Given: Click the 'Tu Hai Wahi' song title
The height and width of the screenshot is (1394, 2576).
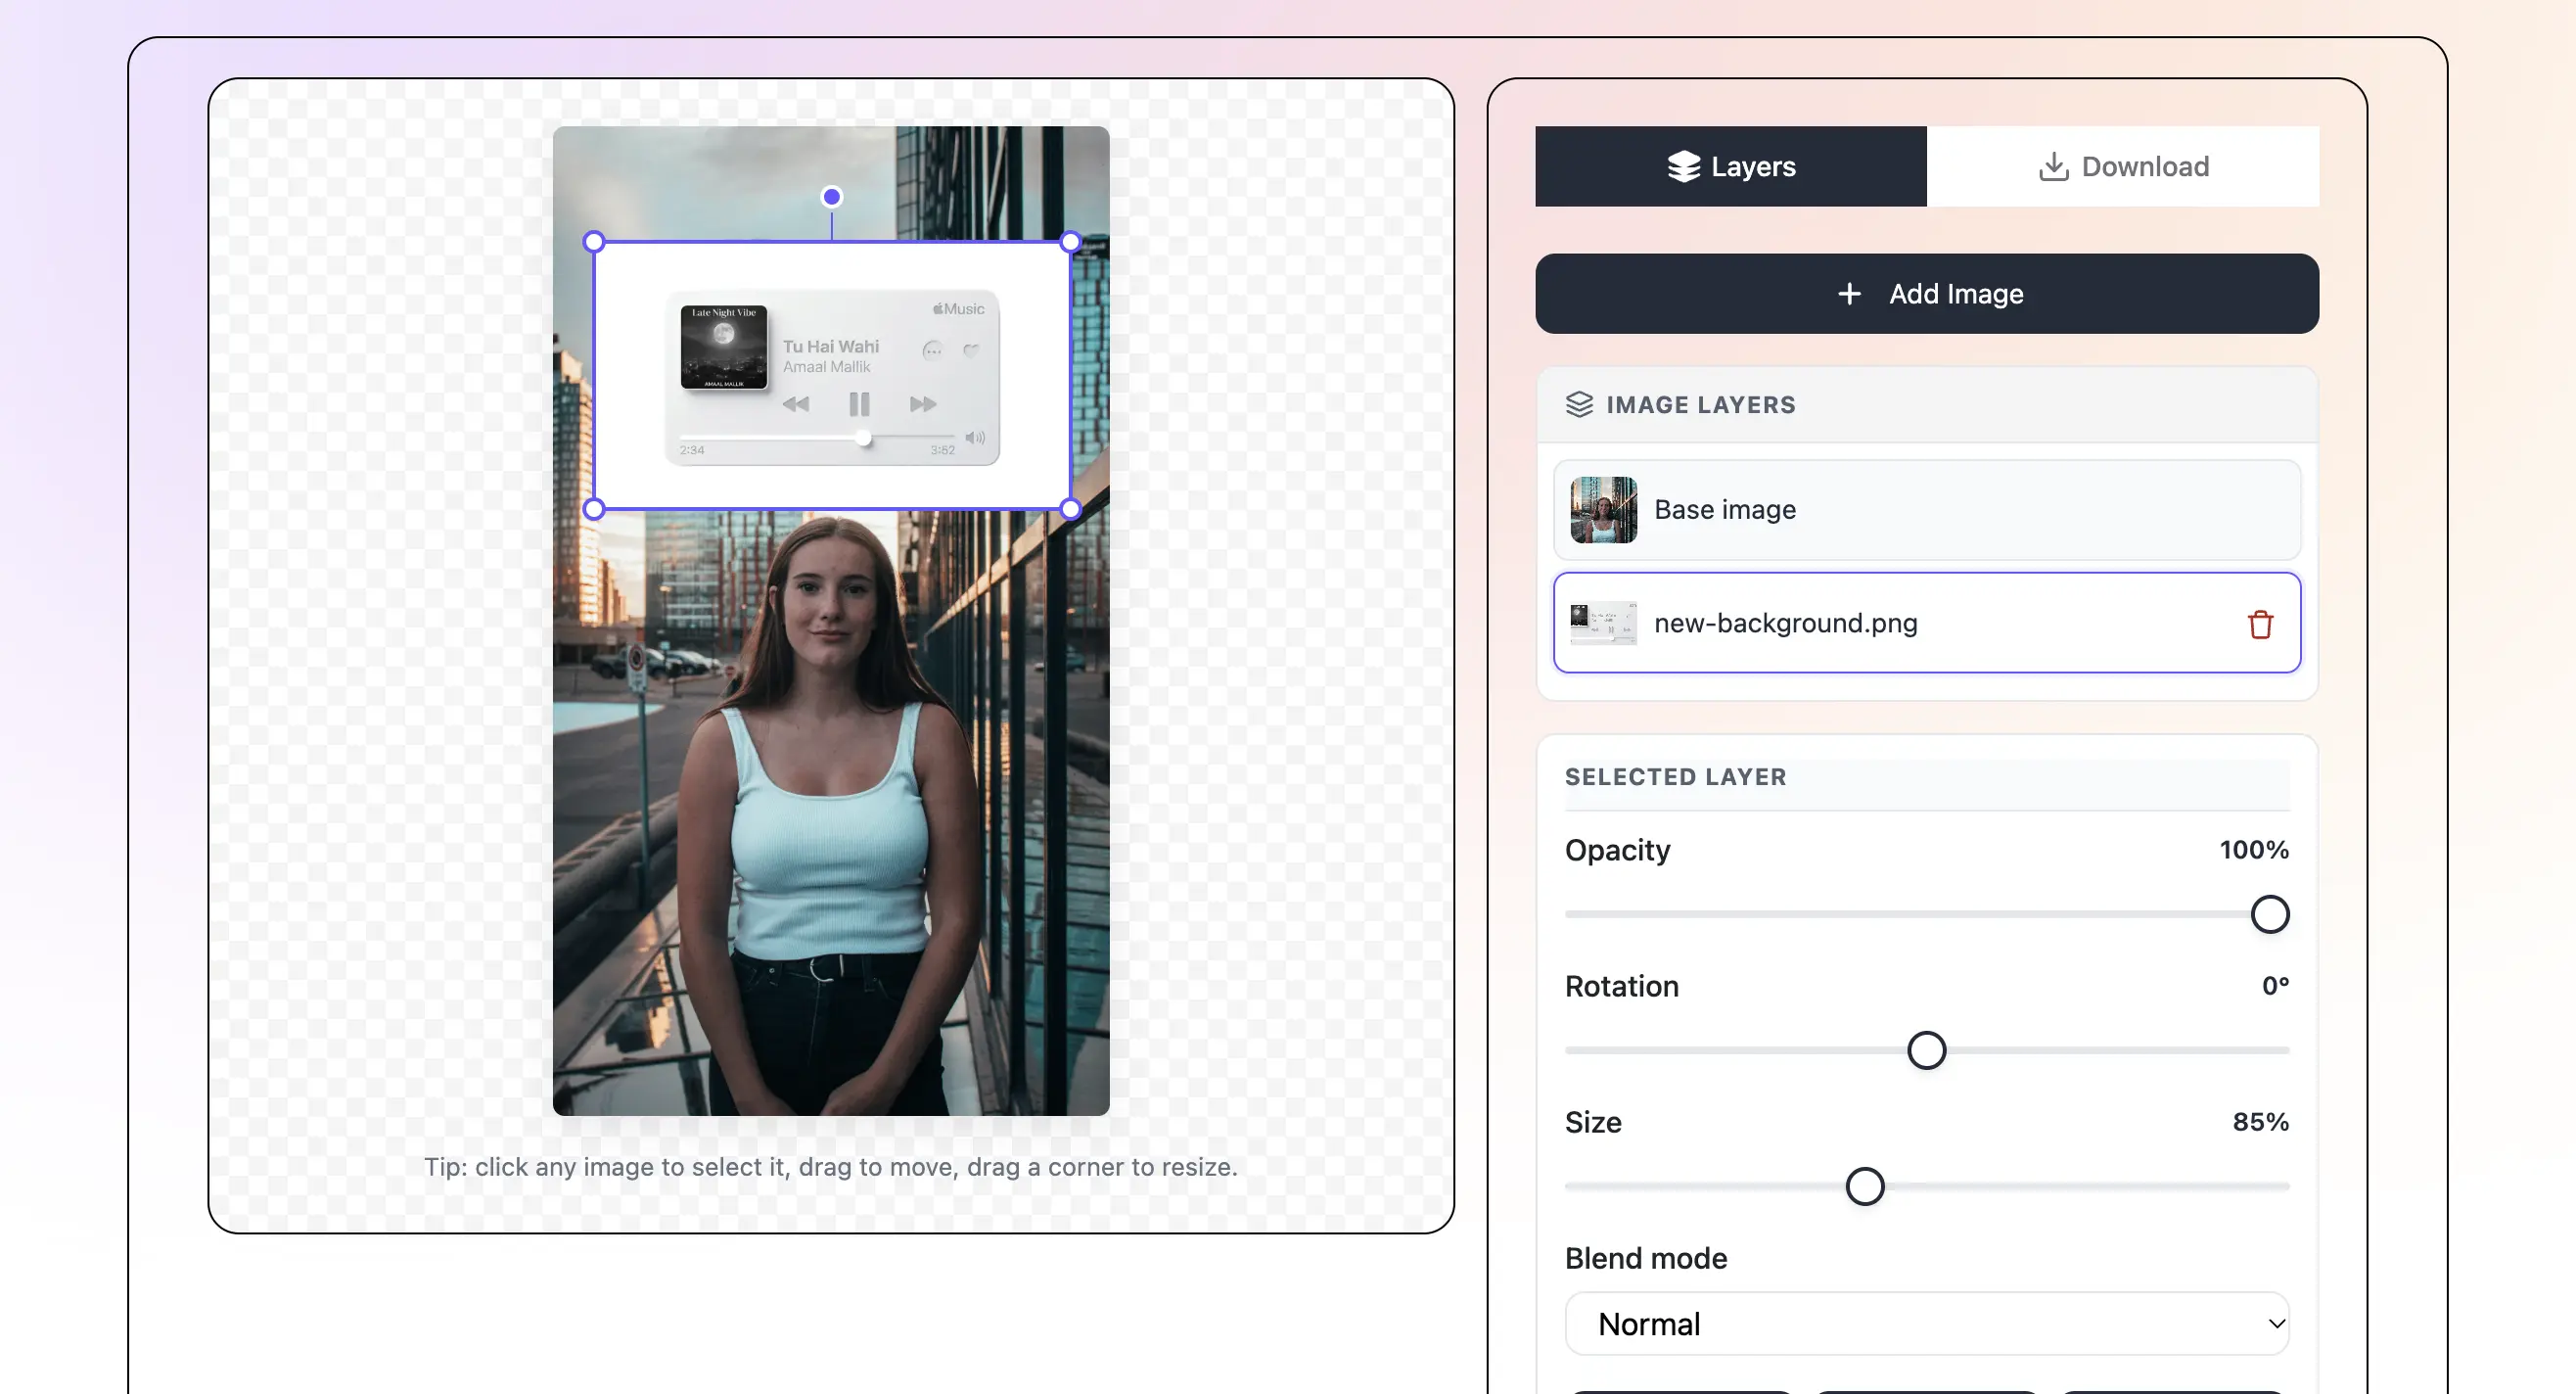Looking at the screenshot, I should click(831, 346).
